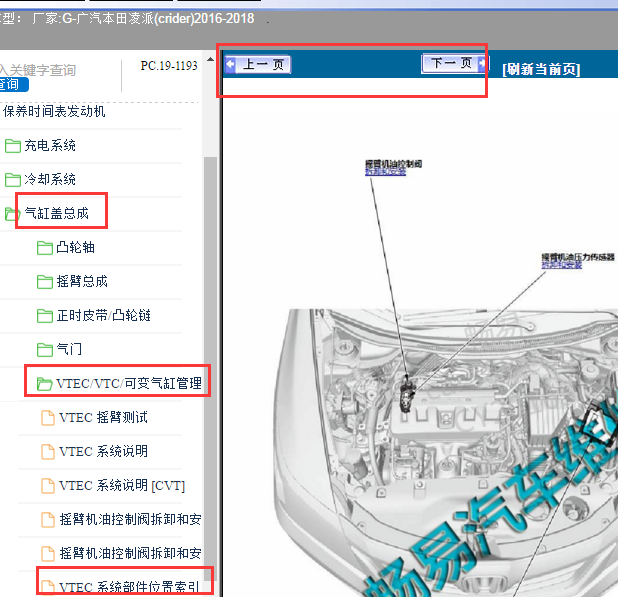Click the 摇臂总成 folder icon

tap(45, 282)
